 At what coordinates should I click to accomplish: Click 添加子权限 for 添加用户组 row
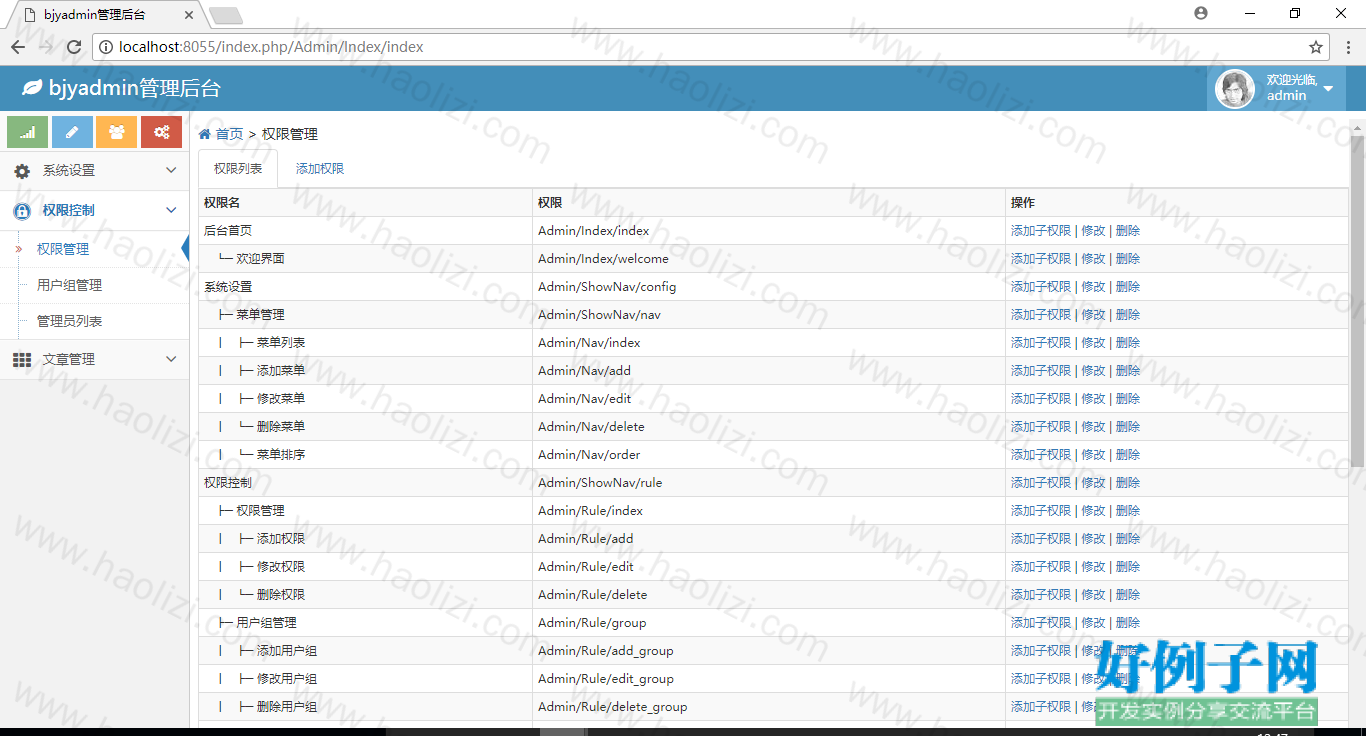pos(1041,651)
